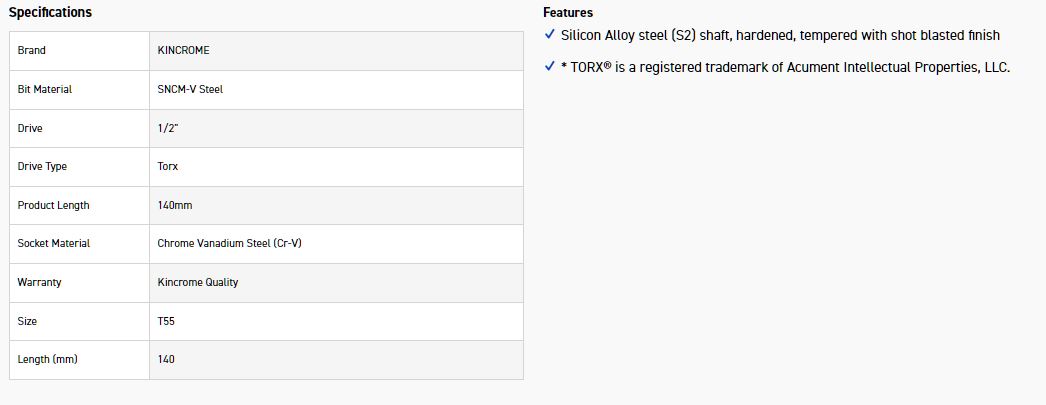
Task: Click the Kincrome Quality warranty value
Action: [198, 282]
